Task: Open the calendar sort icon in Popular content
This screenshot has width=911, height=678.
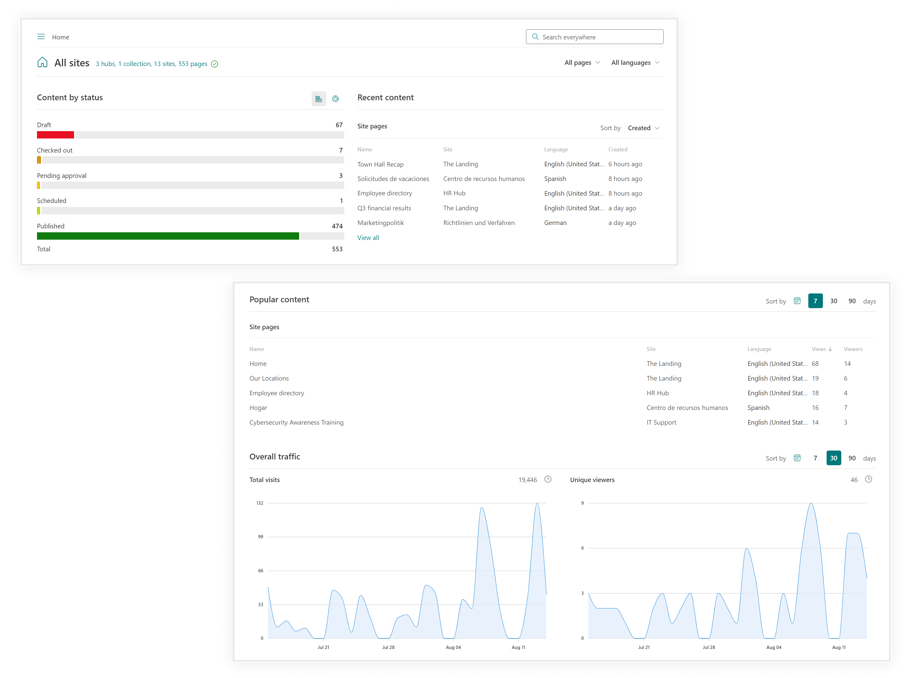Action: 796,301
